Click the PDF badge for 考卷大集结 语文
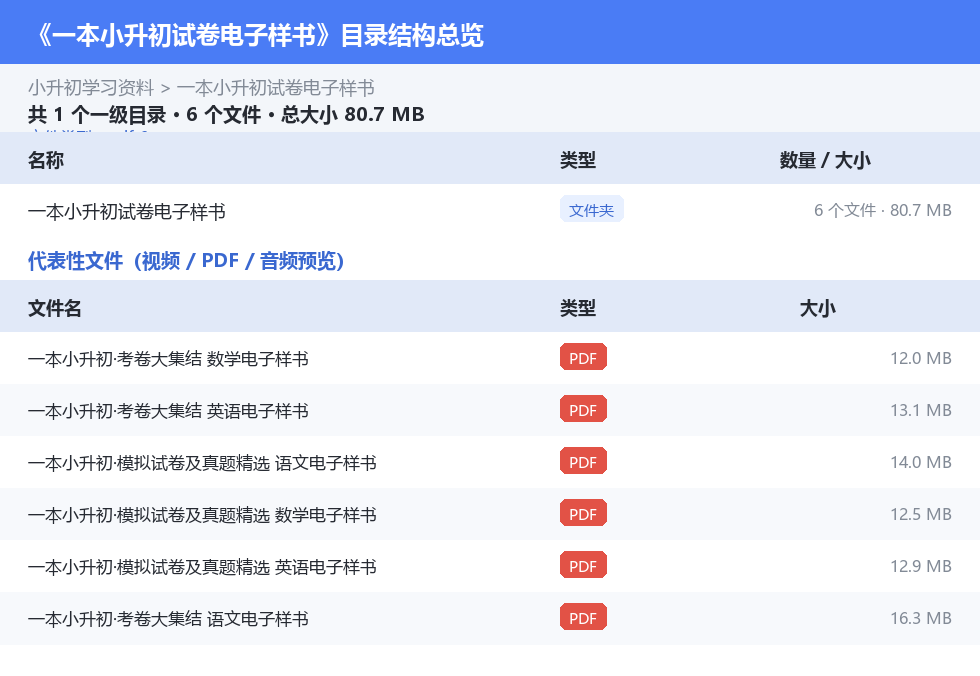Screen dimensions: 980x676 click(x=583, y=617)
